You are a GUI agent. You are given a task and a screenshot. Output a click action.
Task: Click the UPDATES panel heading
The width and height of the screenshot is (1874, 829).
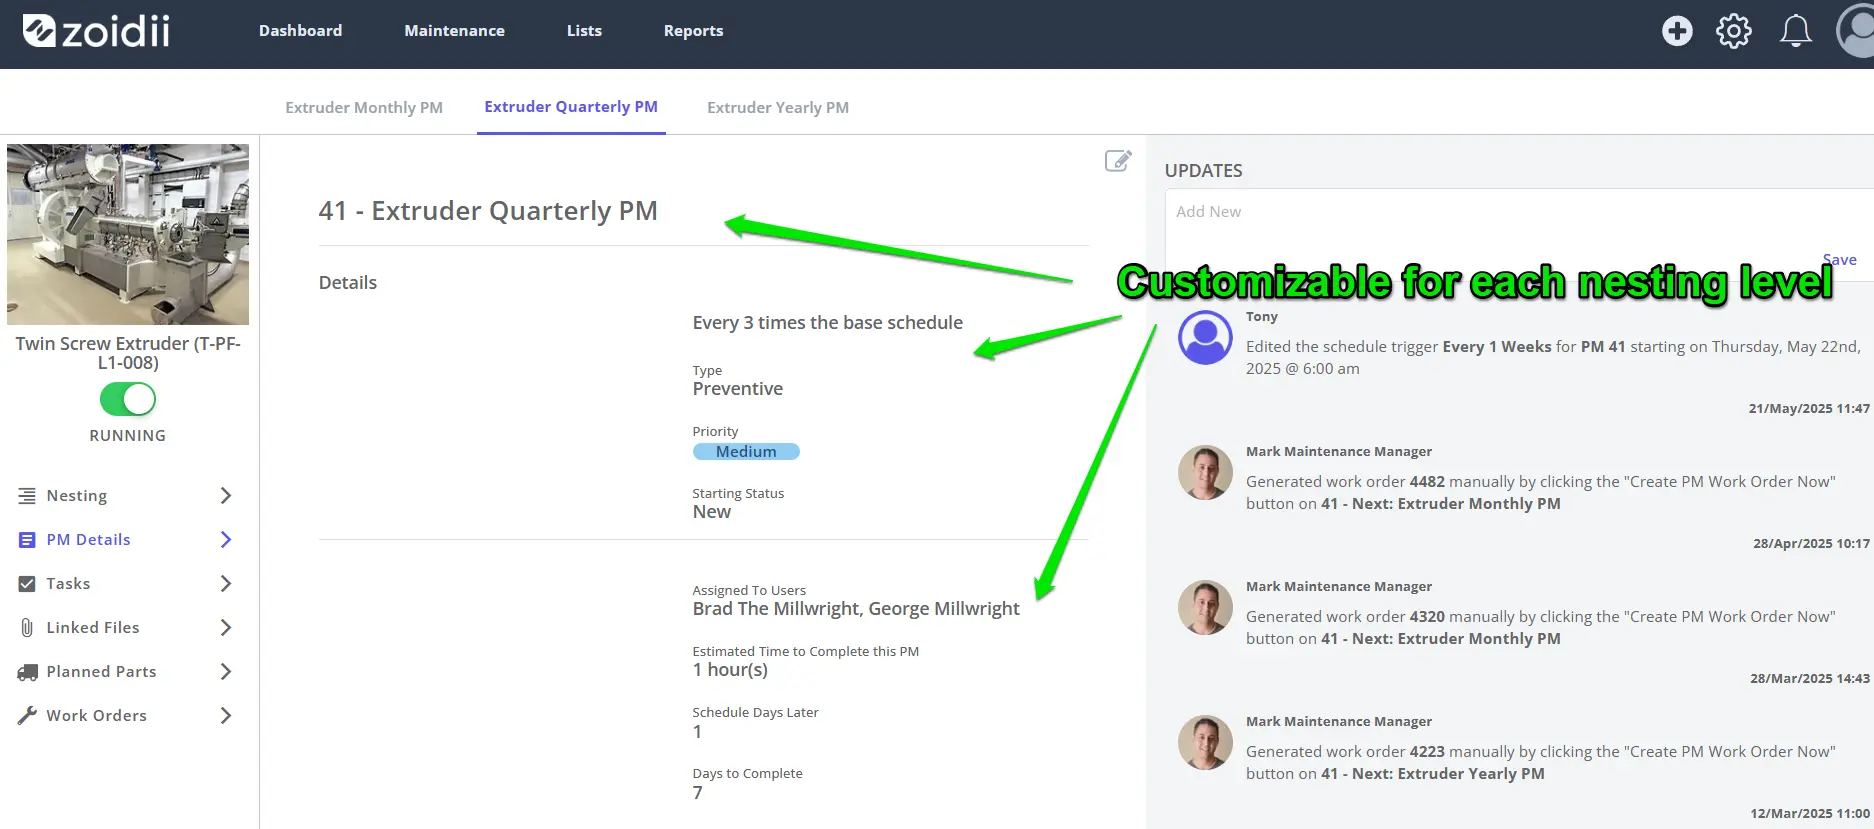point(1203,171)
